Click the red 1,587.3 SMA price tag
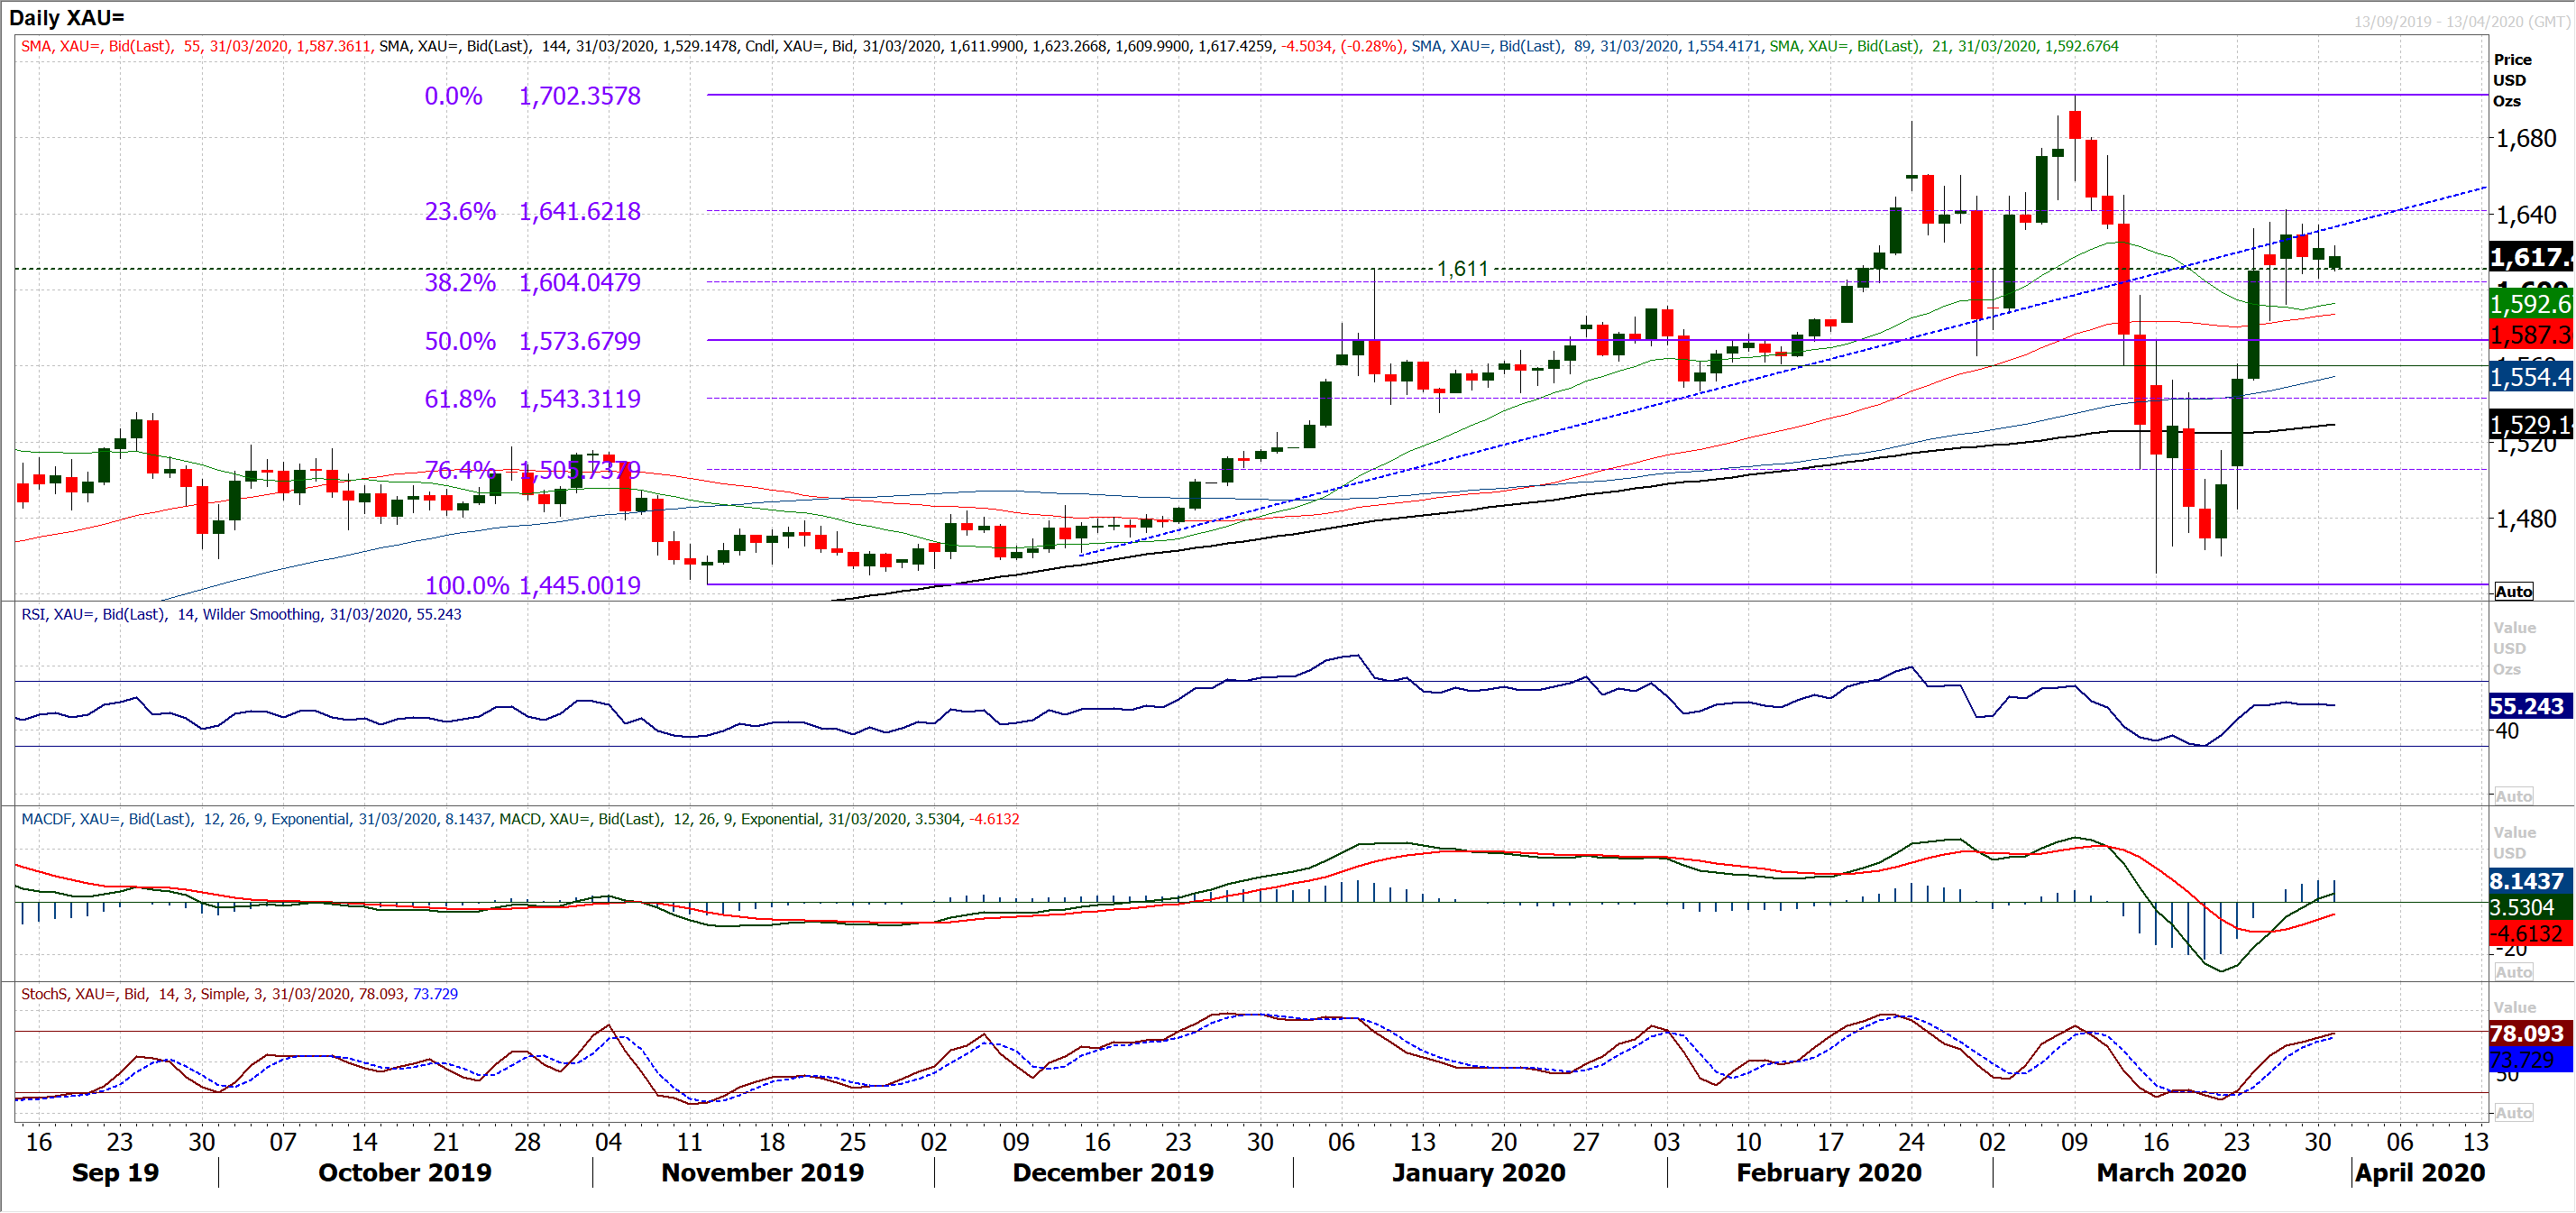Viewport: 2576px width, 1213px height. (x=2529, y=334)
